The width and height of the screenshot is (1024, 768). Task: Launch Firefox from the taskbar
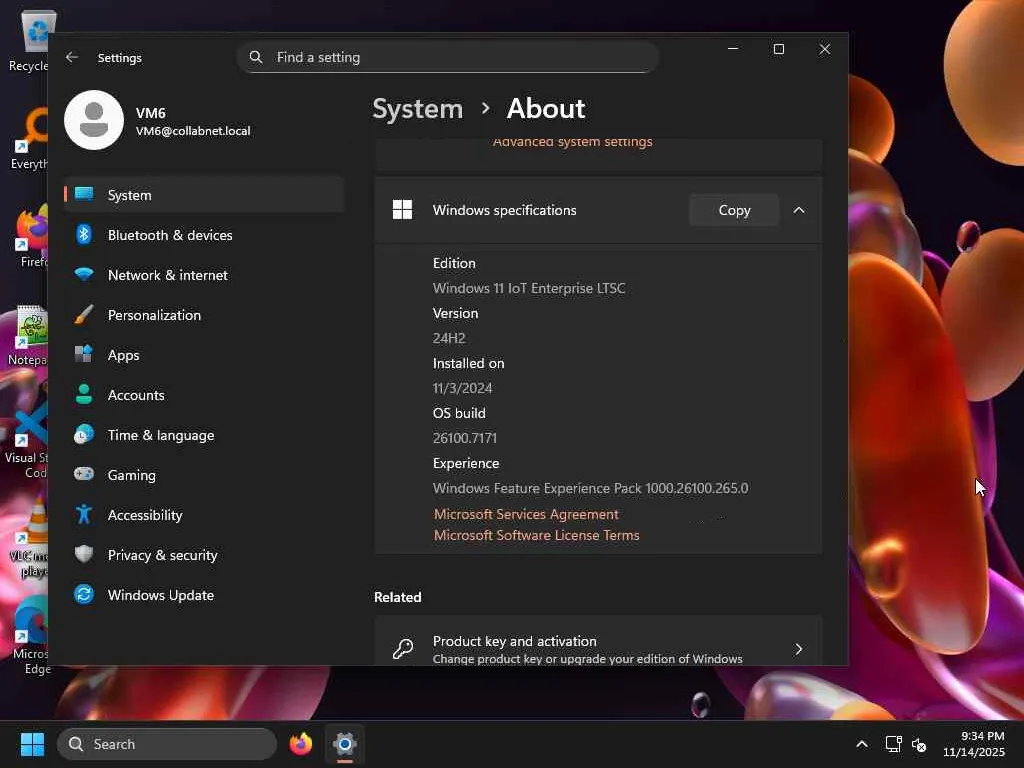pyautogui.click(x=300, y=744)
